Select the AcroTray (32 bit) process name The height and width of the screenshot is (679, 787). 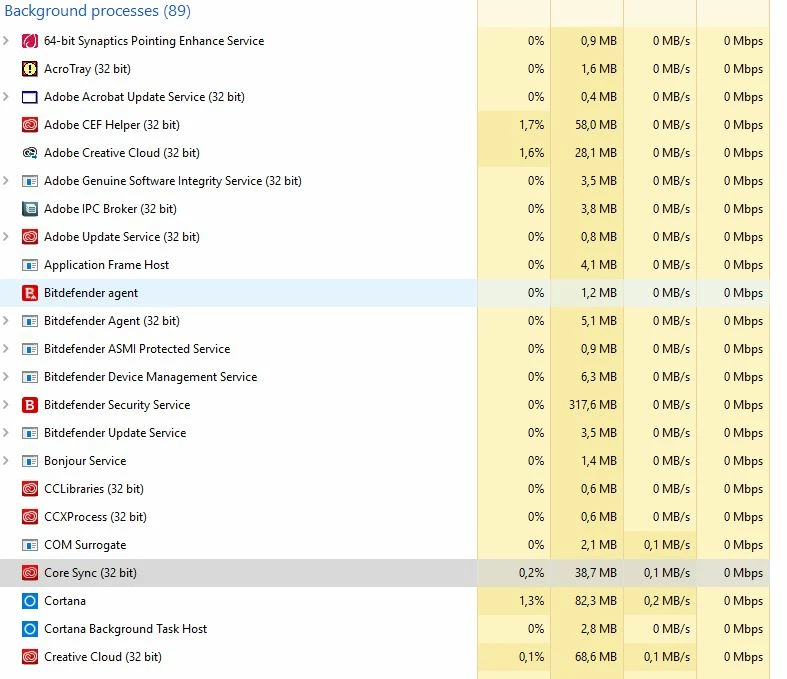pos(87,69)
